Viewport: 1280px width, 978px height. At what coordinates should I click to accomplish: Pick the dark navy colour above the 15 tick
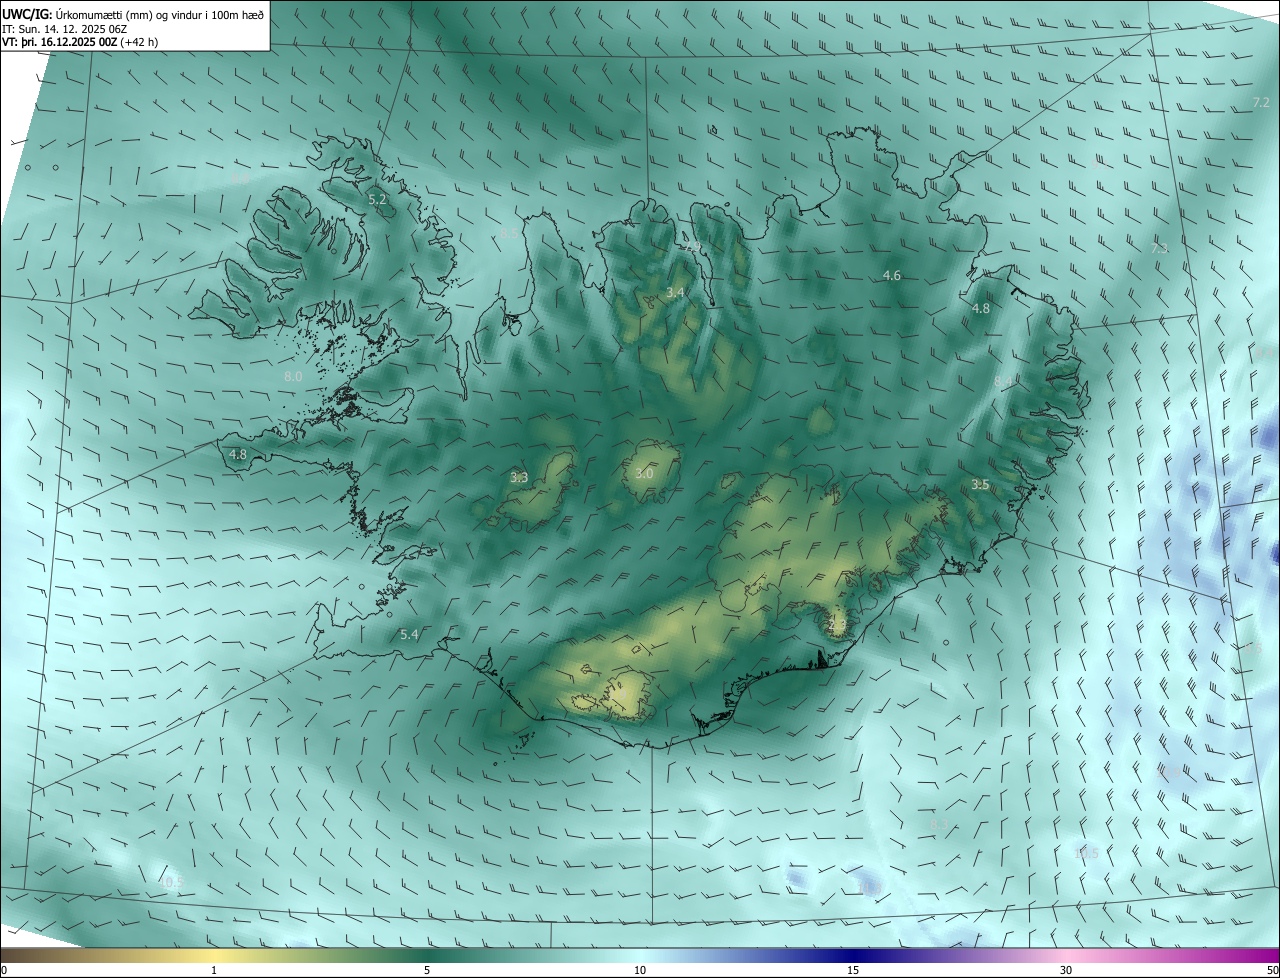(853, 955)
